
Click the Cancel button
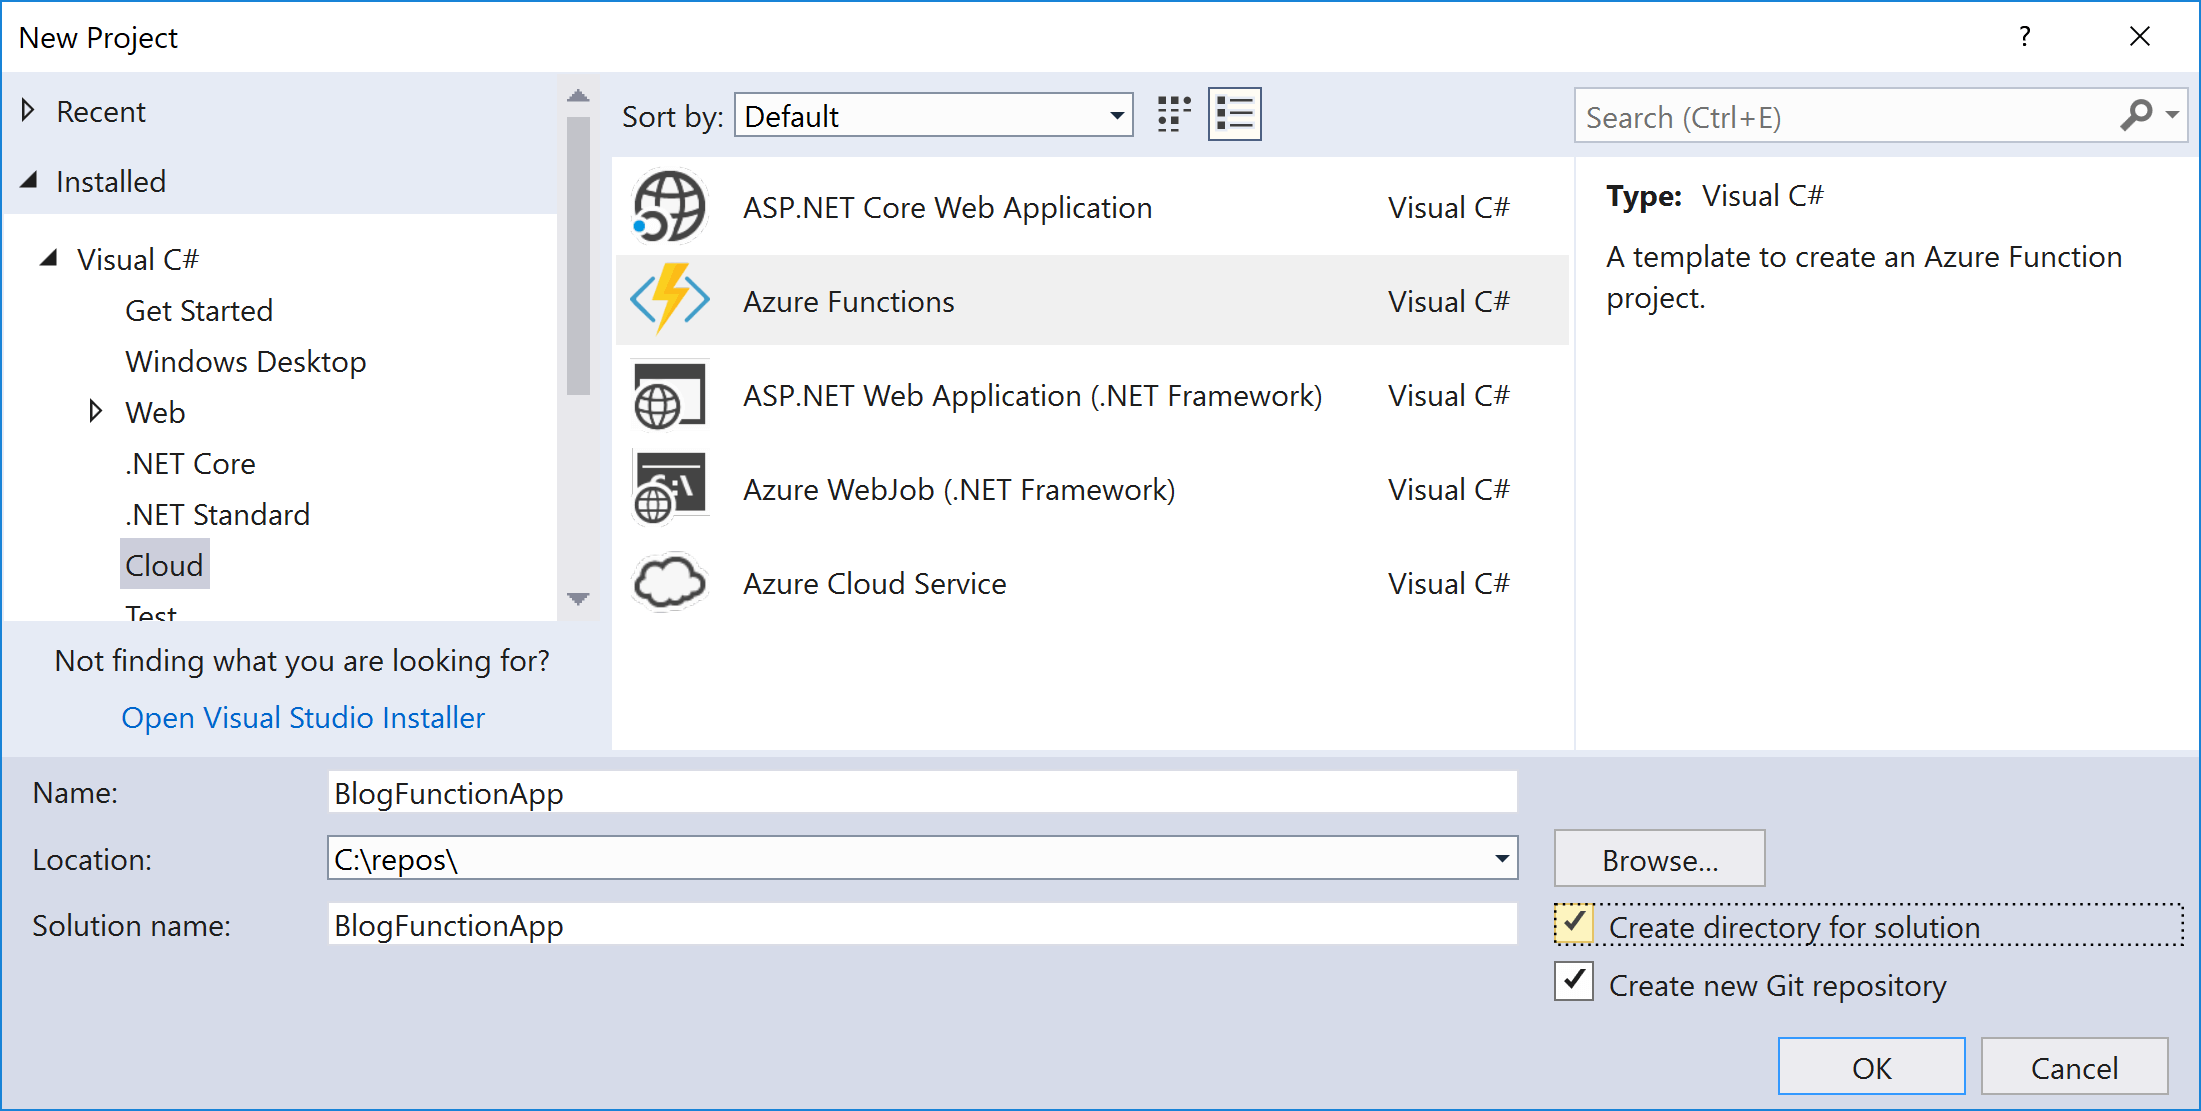click(2074, 1067)
